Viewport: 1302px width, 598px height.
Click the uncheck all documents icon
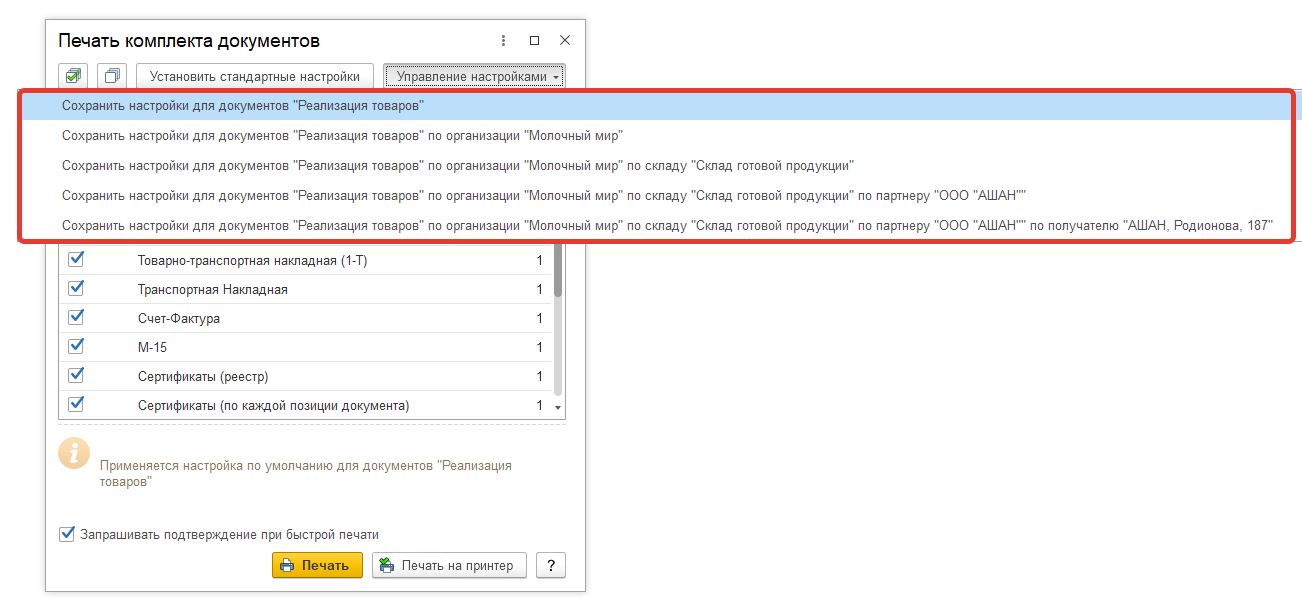[112, 76]
